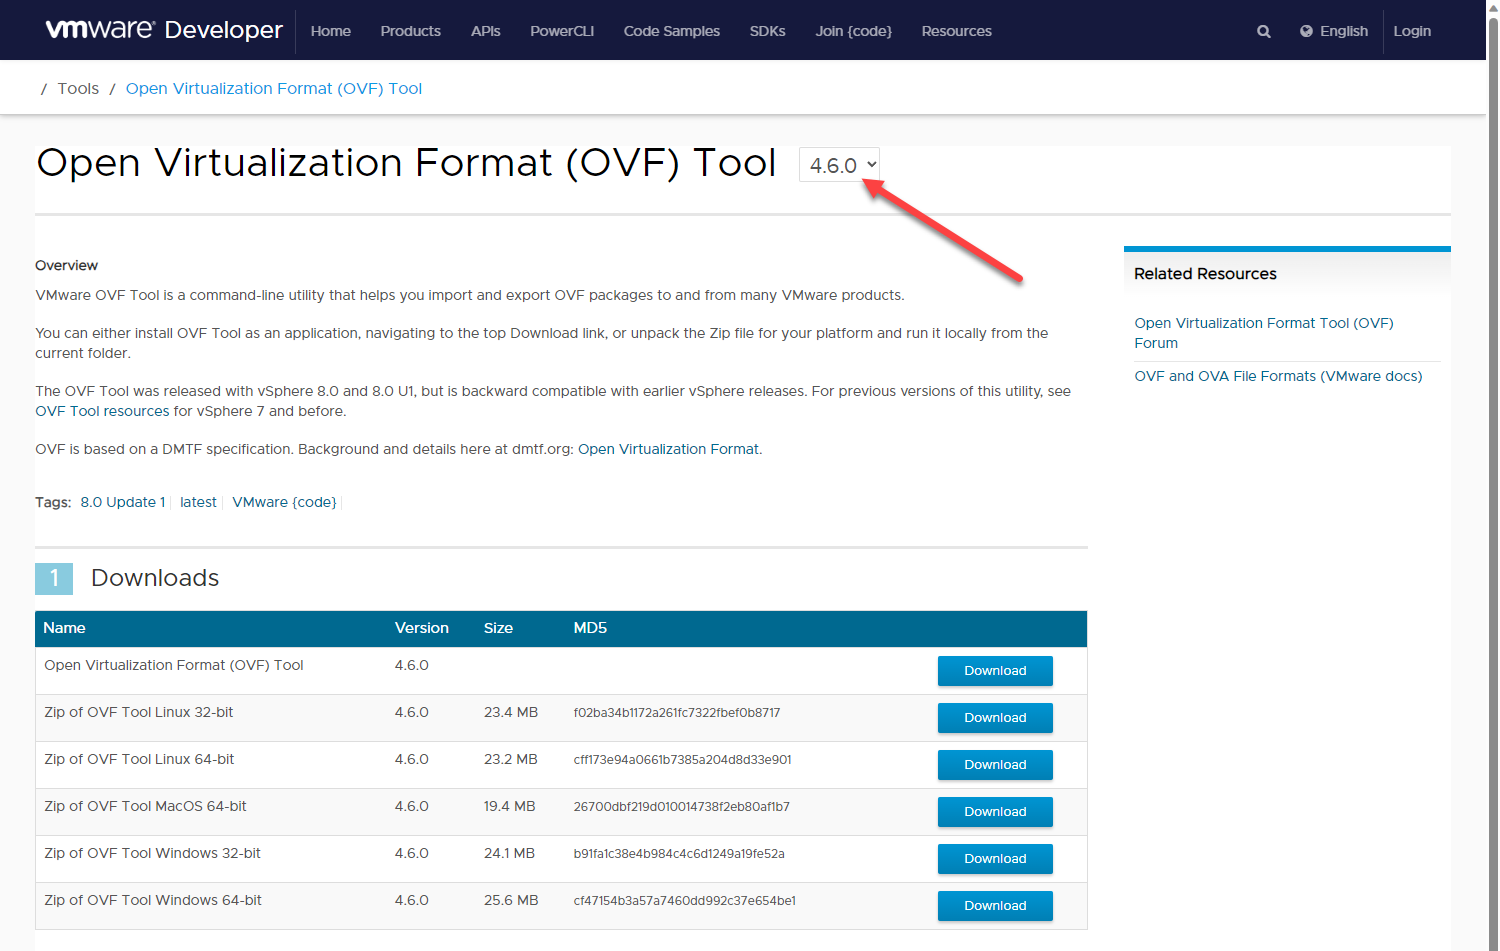Select MD5 text cf47154b3a57a7460dd992c37e654be1
The width and height of the screenshot is (1500, 951).
coord(684,901)
